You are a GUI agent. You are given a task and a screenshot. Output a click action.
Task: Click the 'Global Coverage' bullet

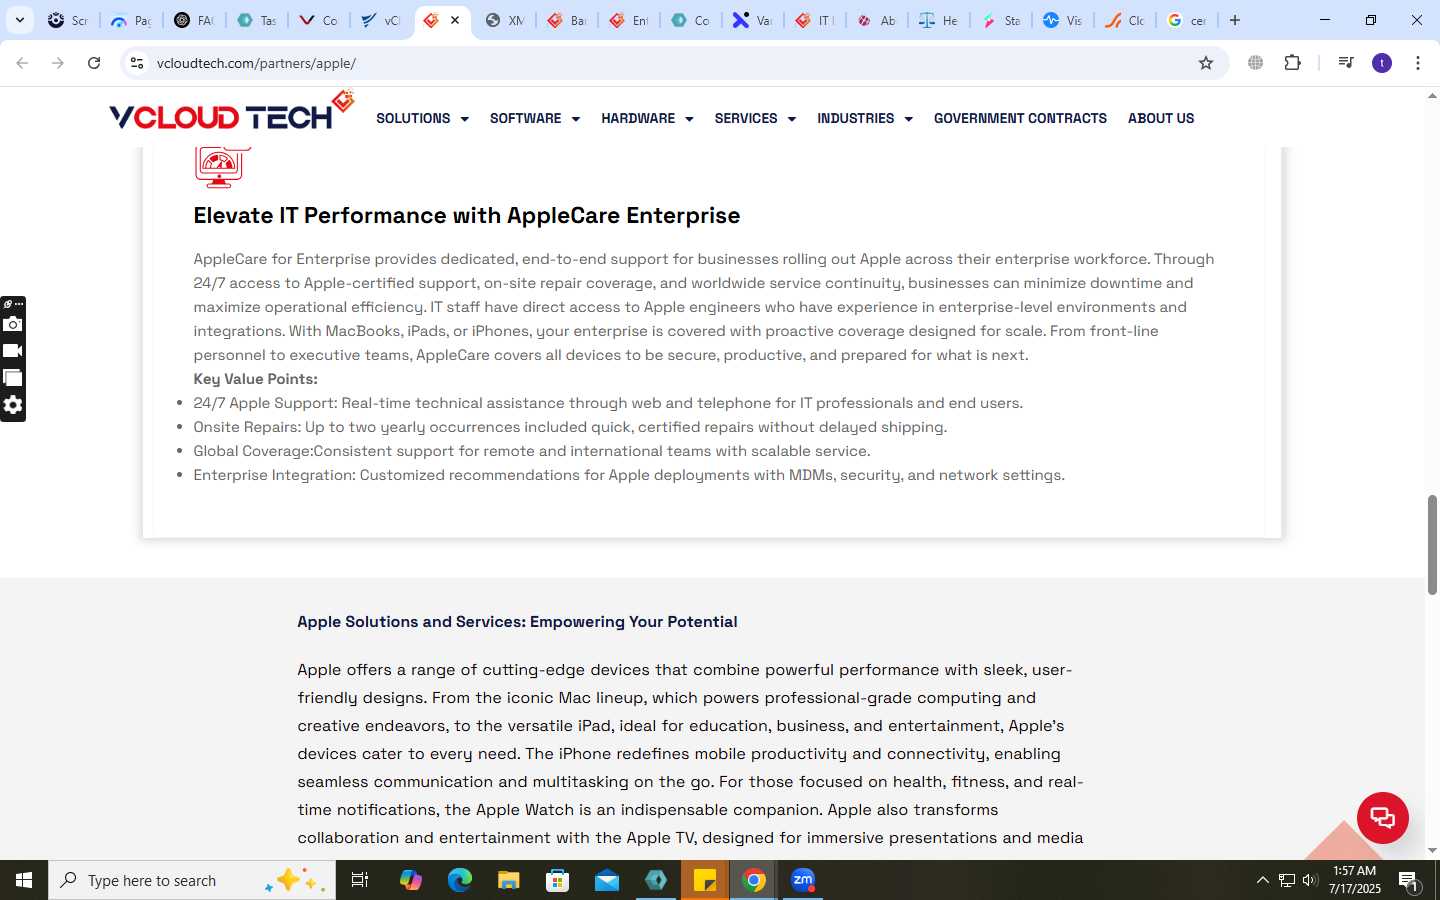(532, 451)
